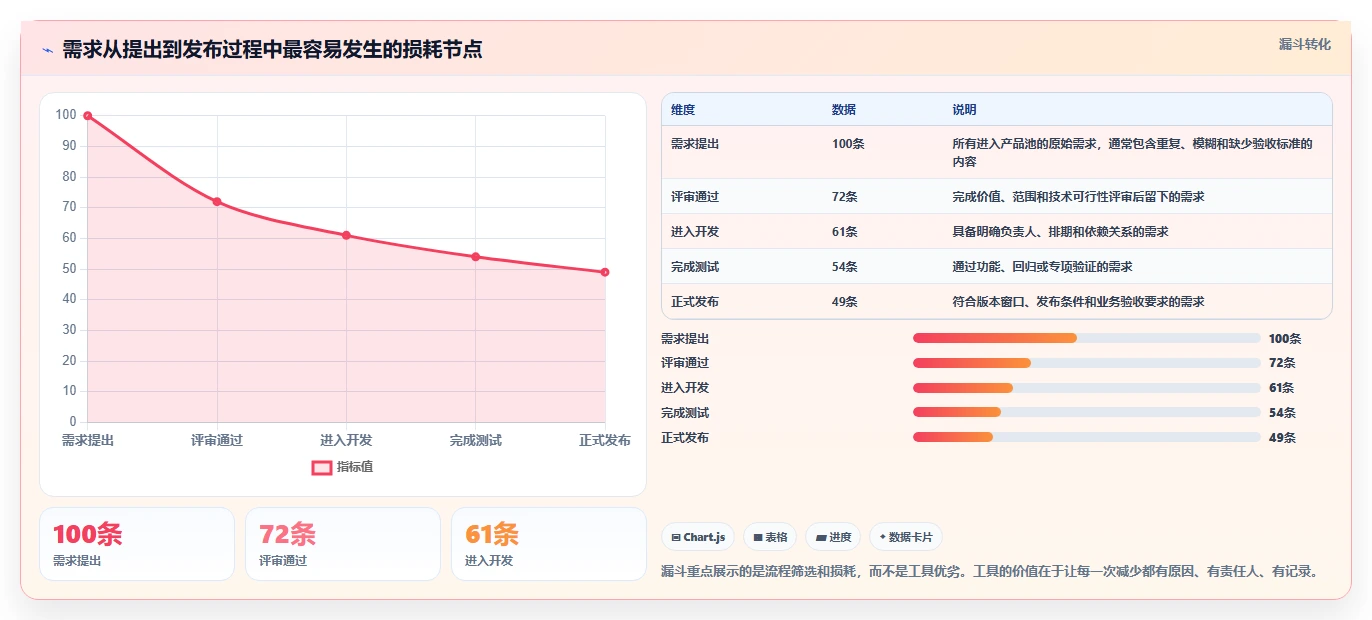Select the 72条 评审通过 stat card

tap(343, 544)
